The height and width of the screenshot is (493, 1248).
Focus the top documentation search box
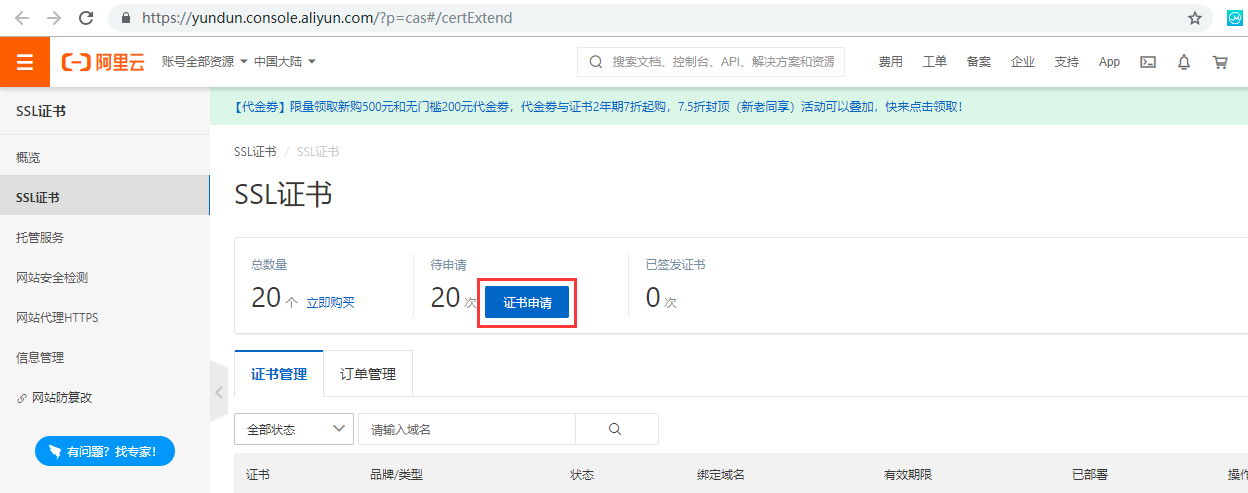(x=722, y=62)
